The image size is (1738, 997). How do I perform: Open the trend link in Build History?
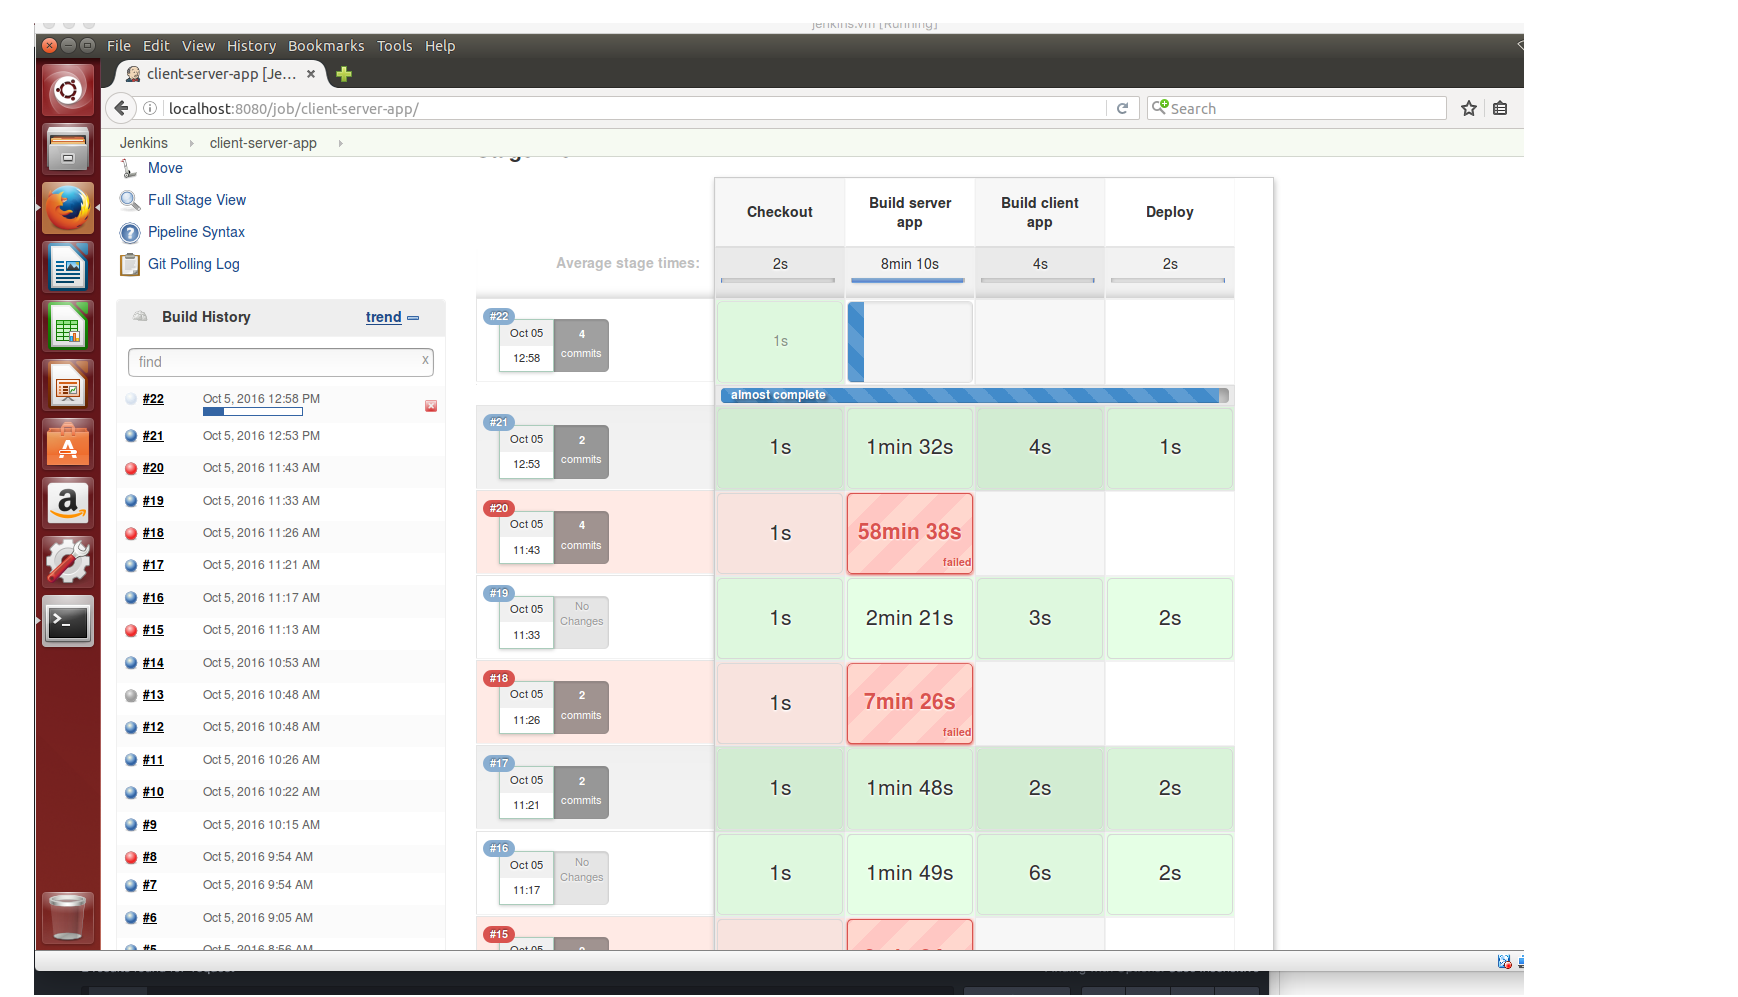383,317
